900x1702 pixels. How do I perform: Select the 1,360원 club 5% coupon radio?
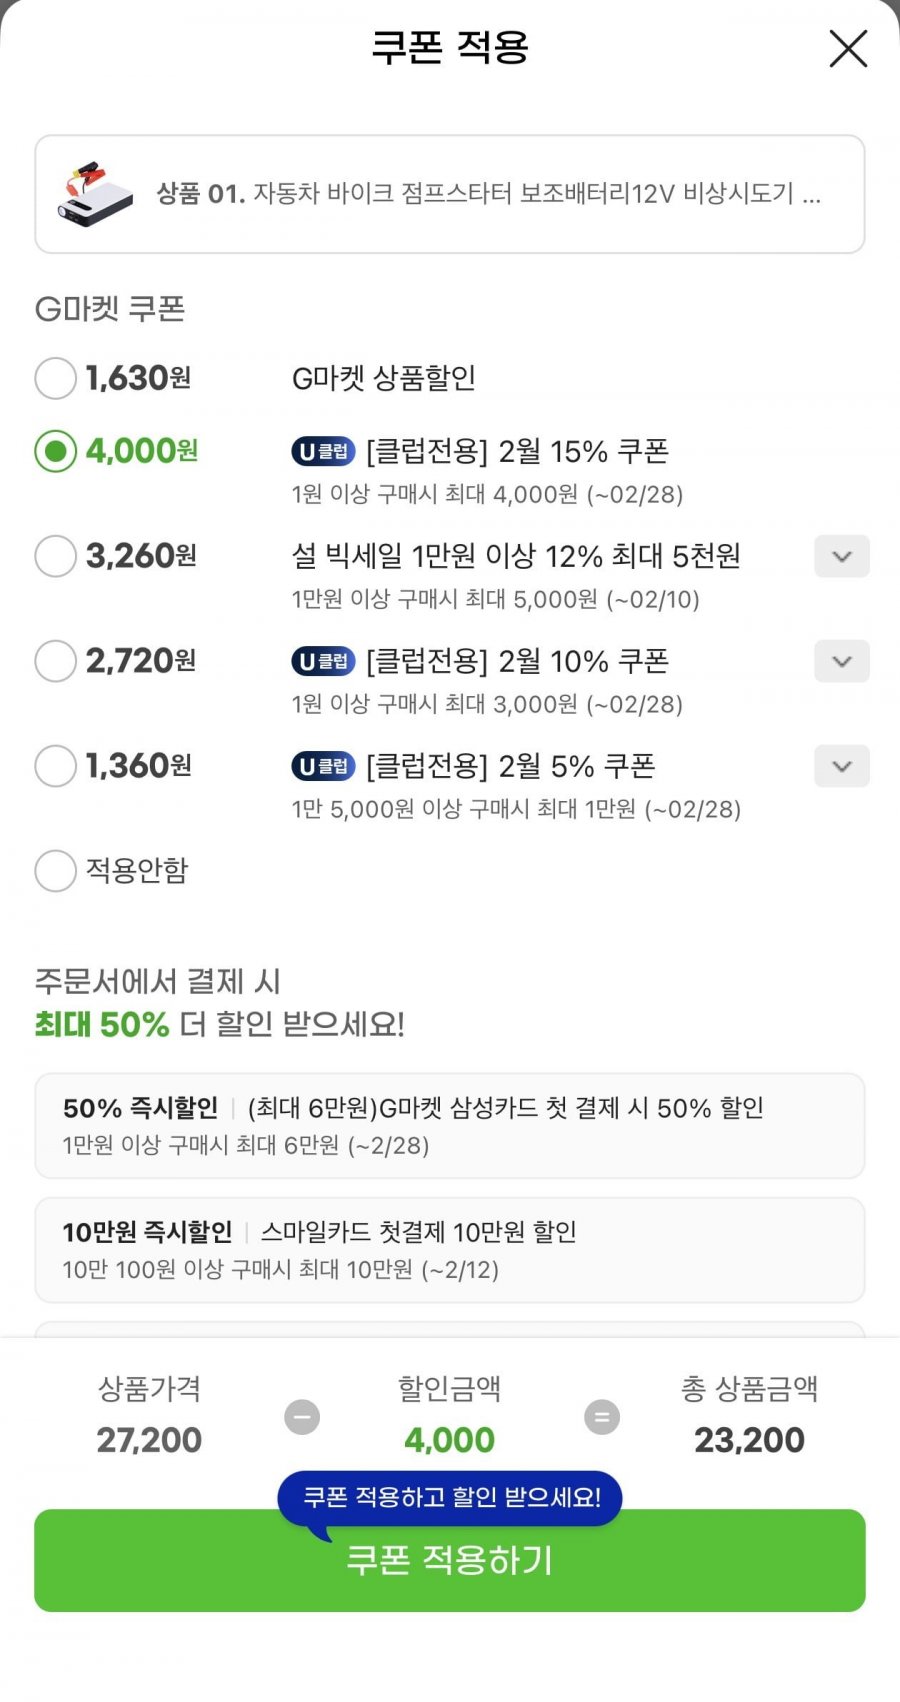[x=56, y=766]
